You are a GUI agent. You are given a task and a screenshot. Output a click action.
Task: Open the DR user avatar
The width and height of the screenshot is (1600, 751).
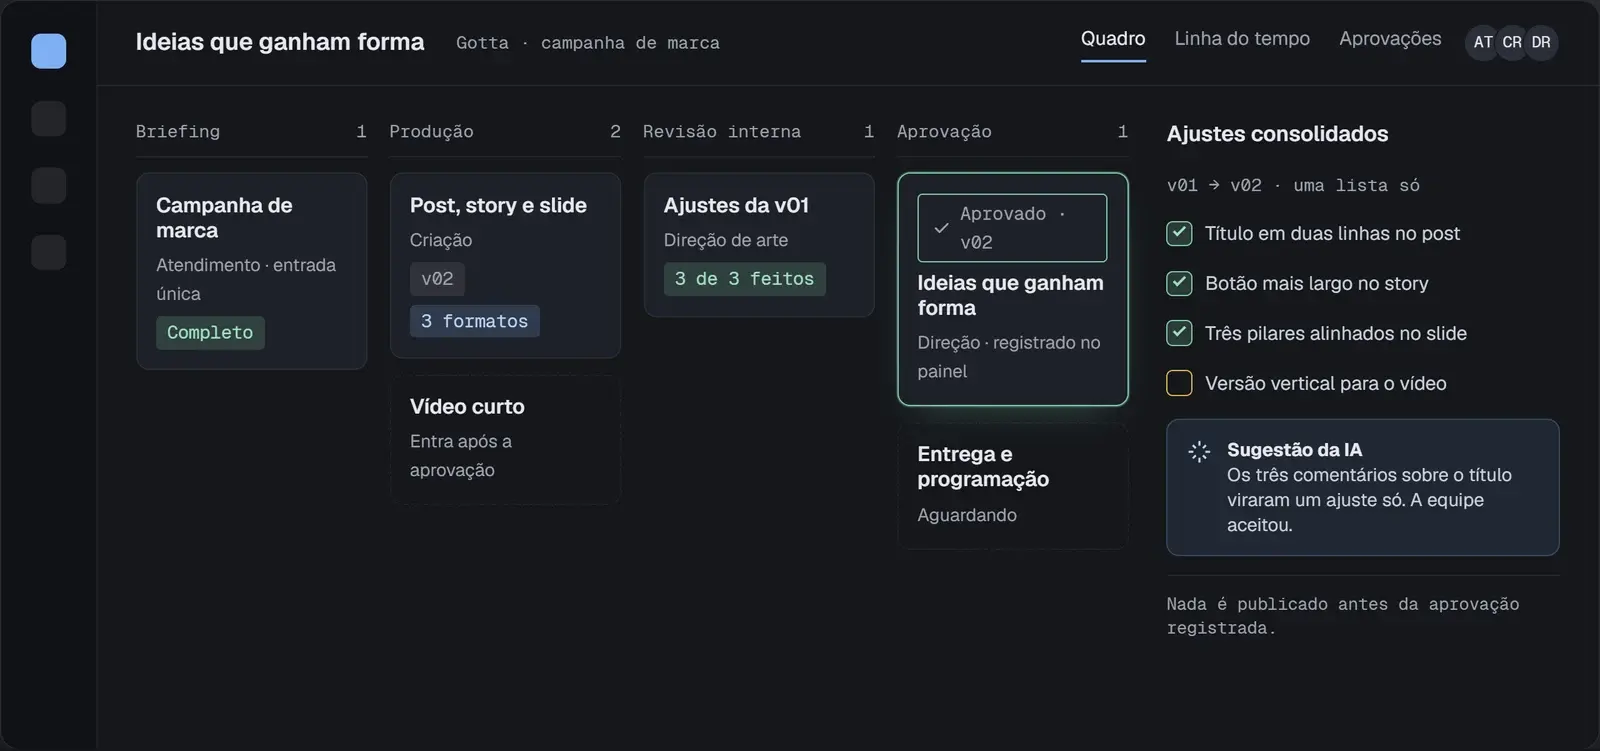(1541, 42)
